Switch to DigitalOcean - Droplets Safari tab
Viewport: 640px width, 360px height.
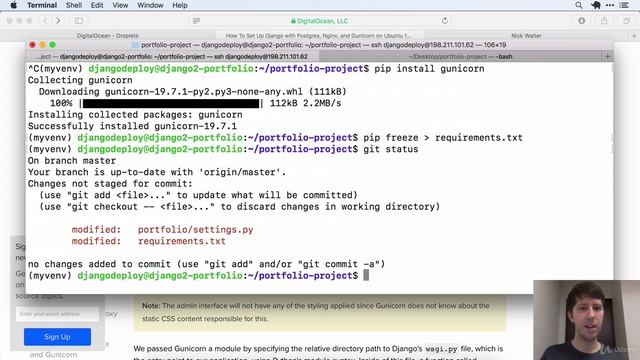(x=108, y=36)
